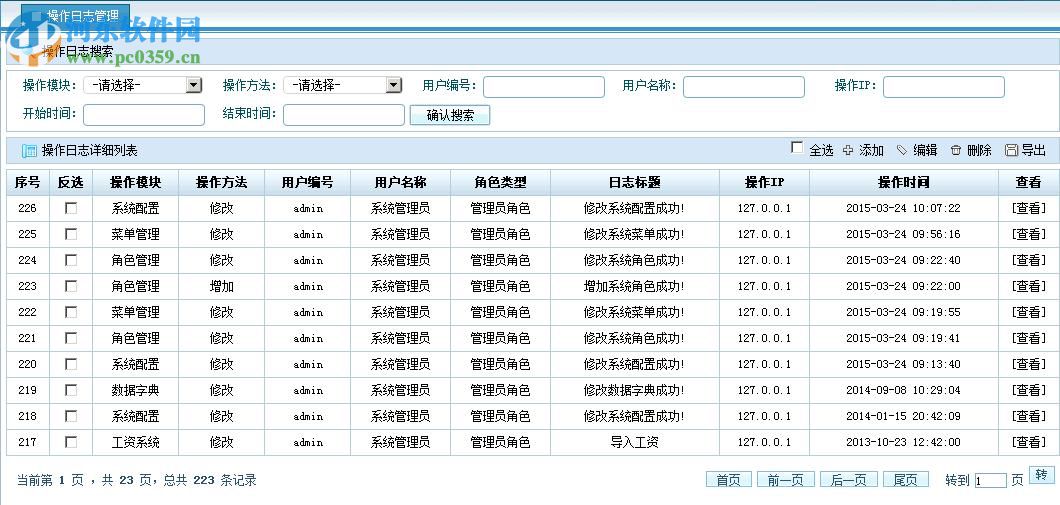Click the 操作时间 column header
This screenshot has height=505, width=1060.
pyautogui.click(x=903, y=183)
